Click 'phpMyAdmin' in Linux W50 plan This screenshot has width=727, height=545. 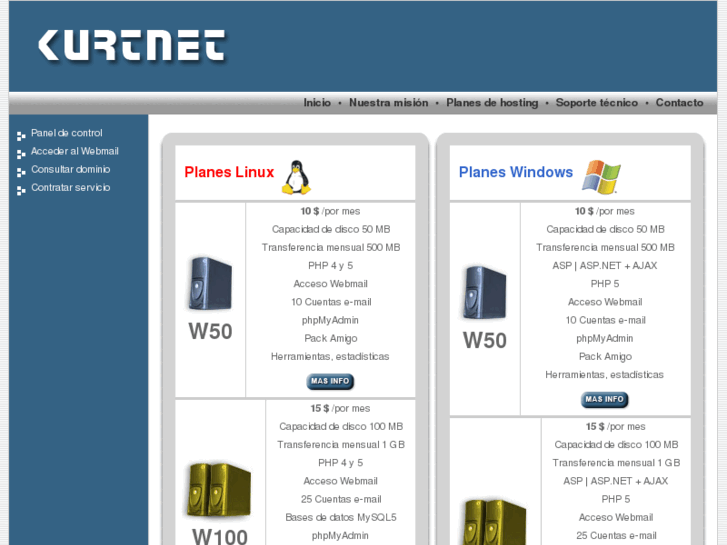(x=330, y=321)
